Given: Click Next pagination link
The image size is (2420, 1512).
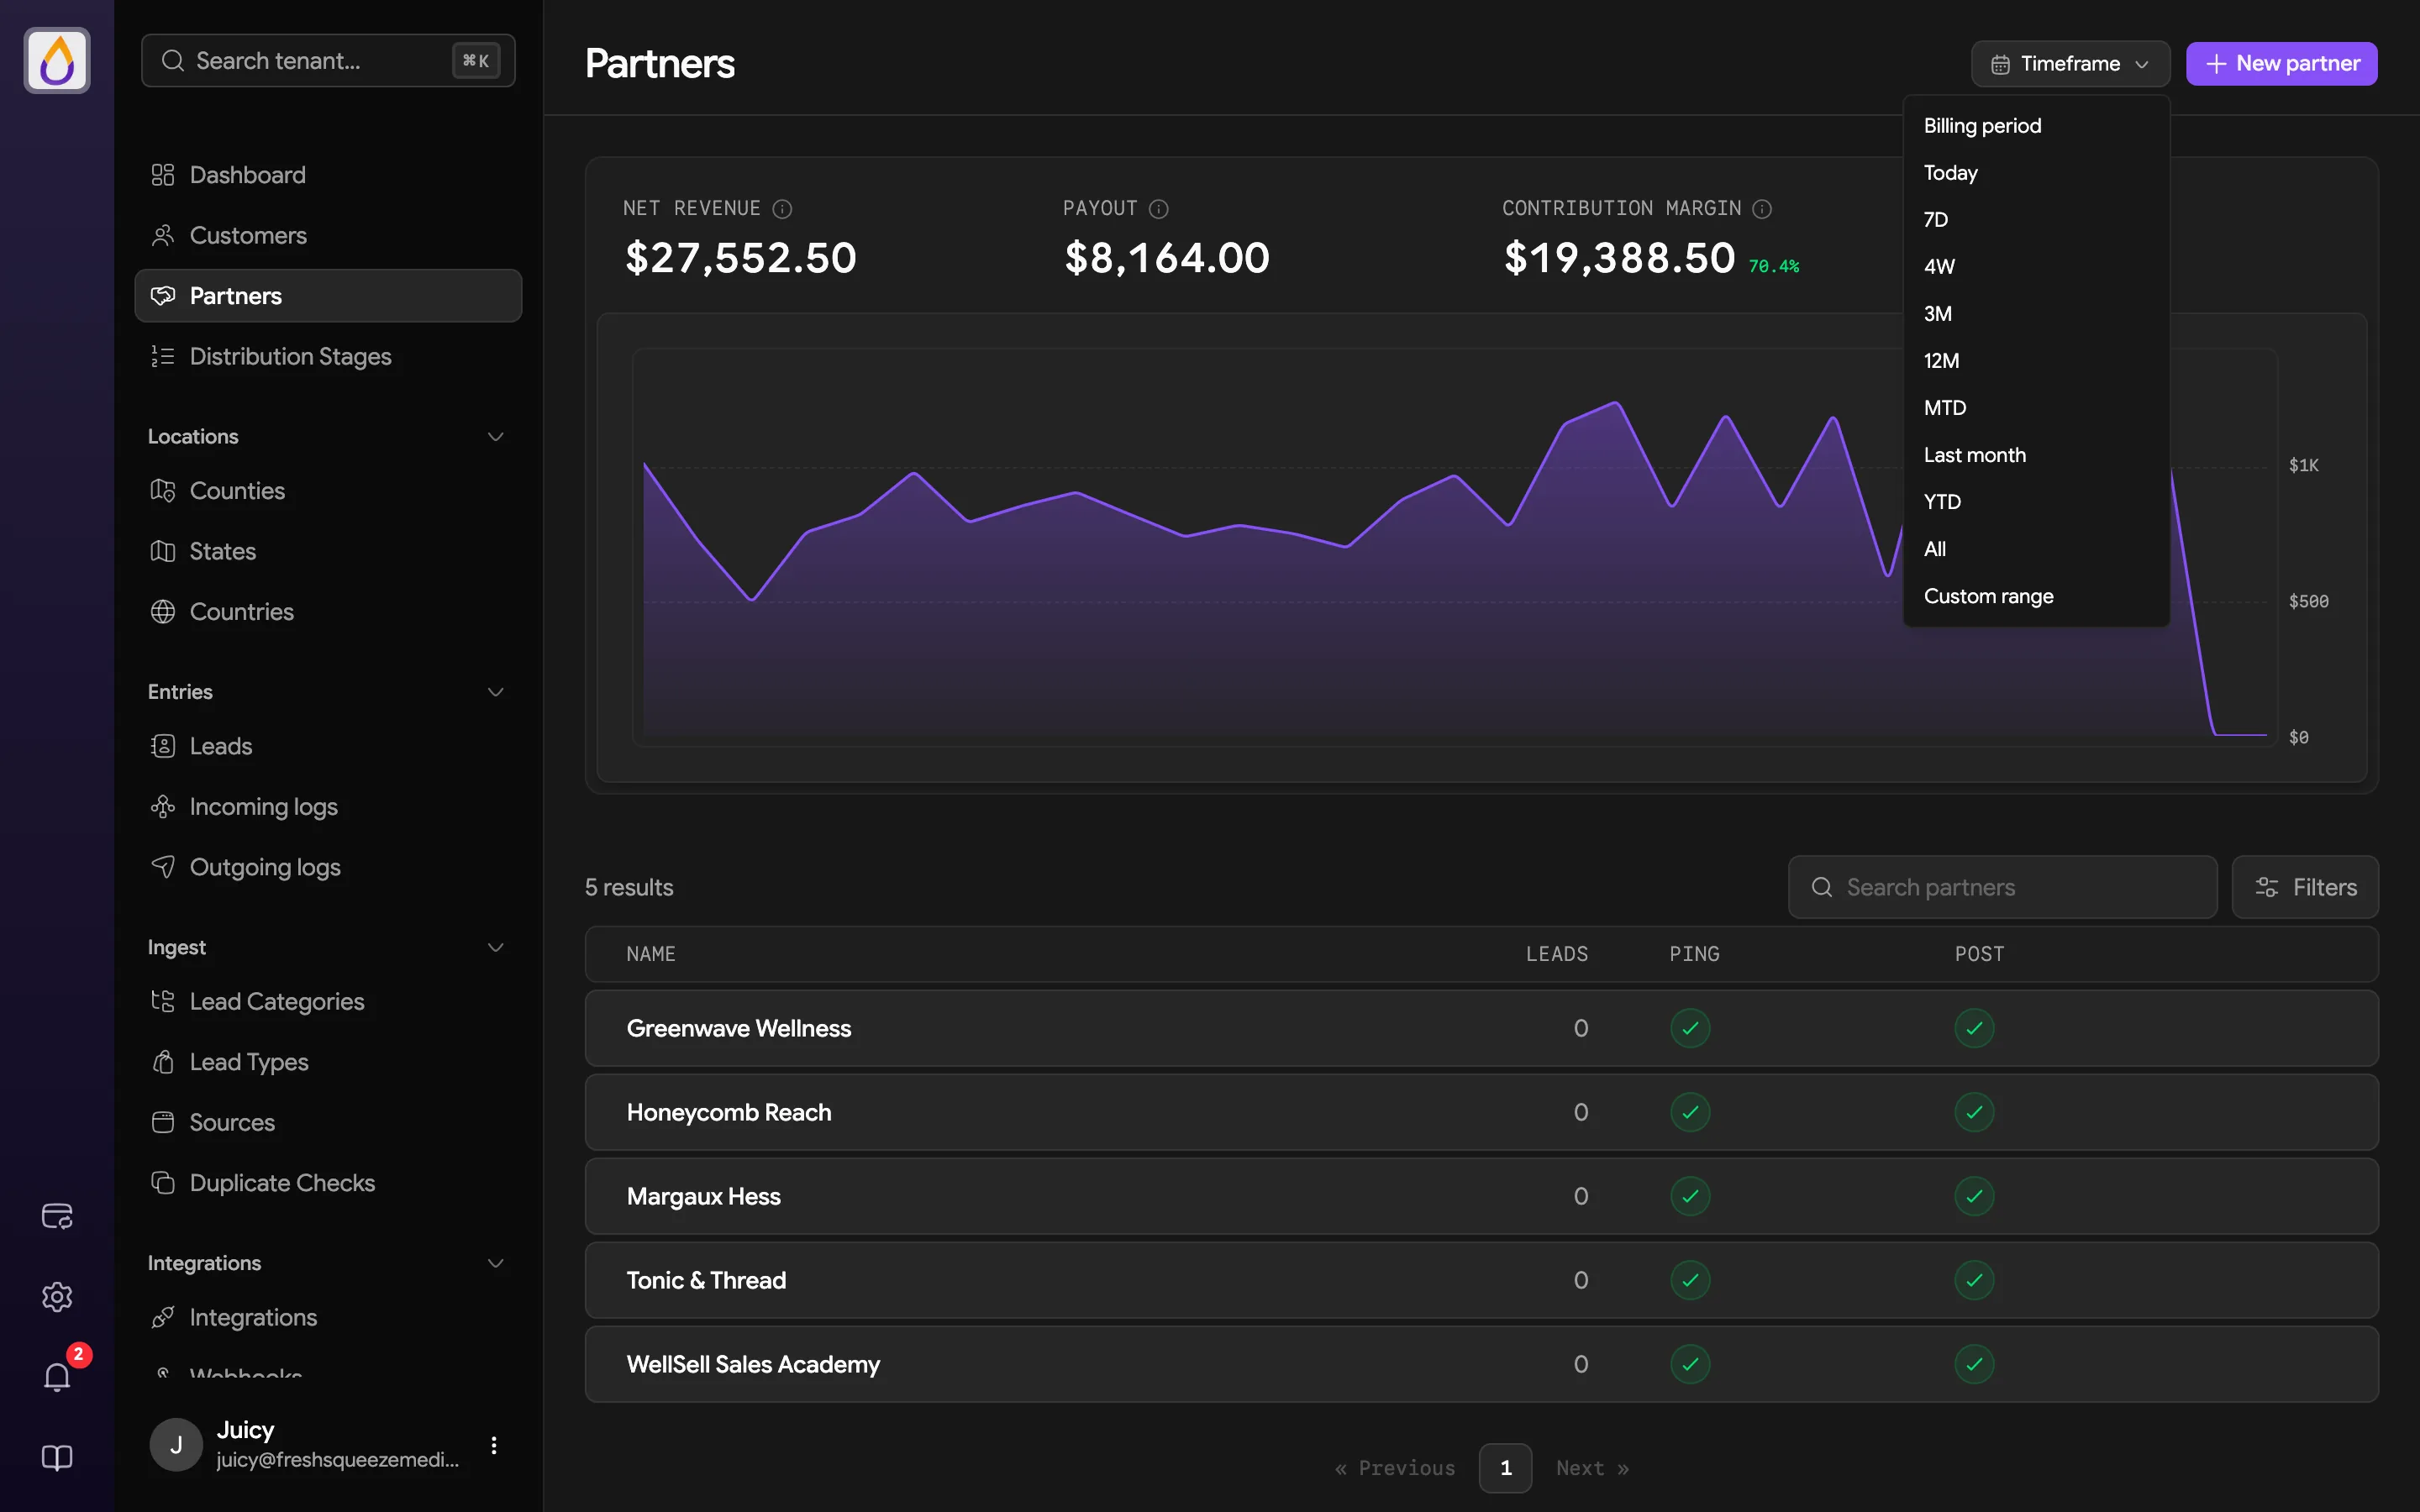Looking at the screenshot, I should [x=1592, y=1468].
